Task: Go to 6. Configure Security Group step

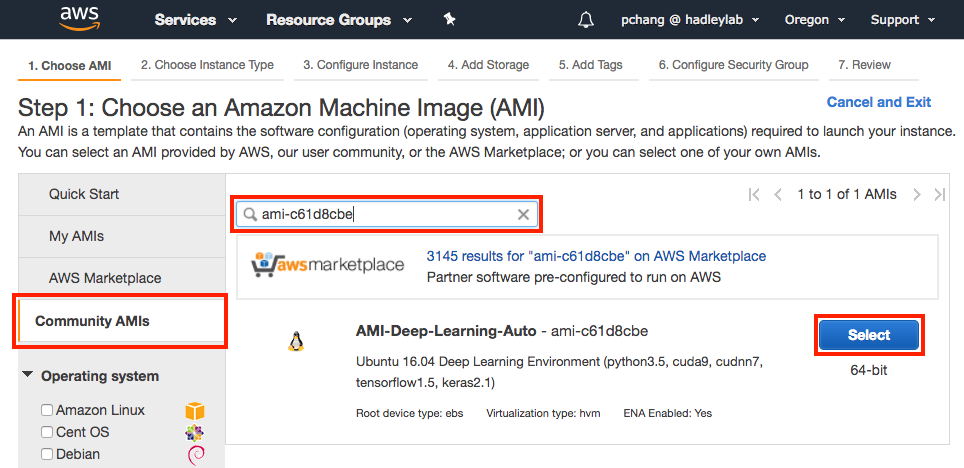Action: point(733,65)
